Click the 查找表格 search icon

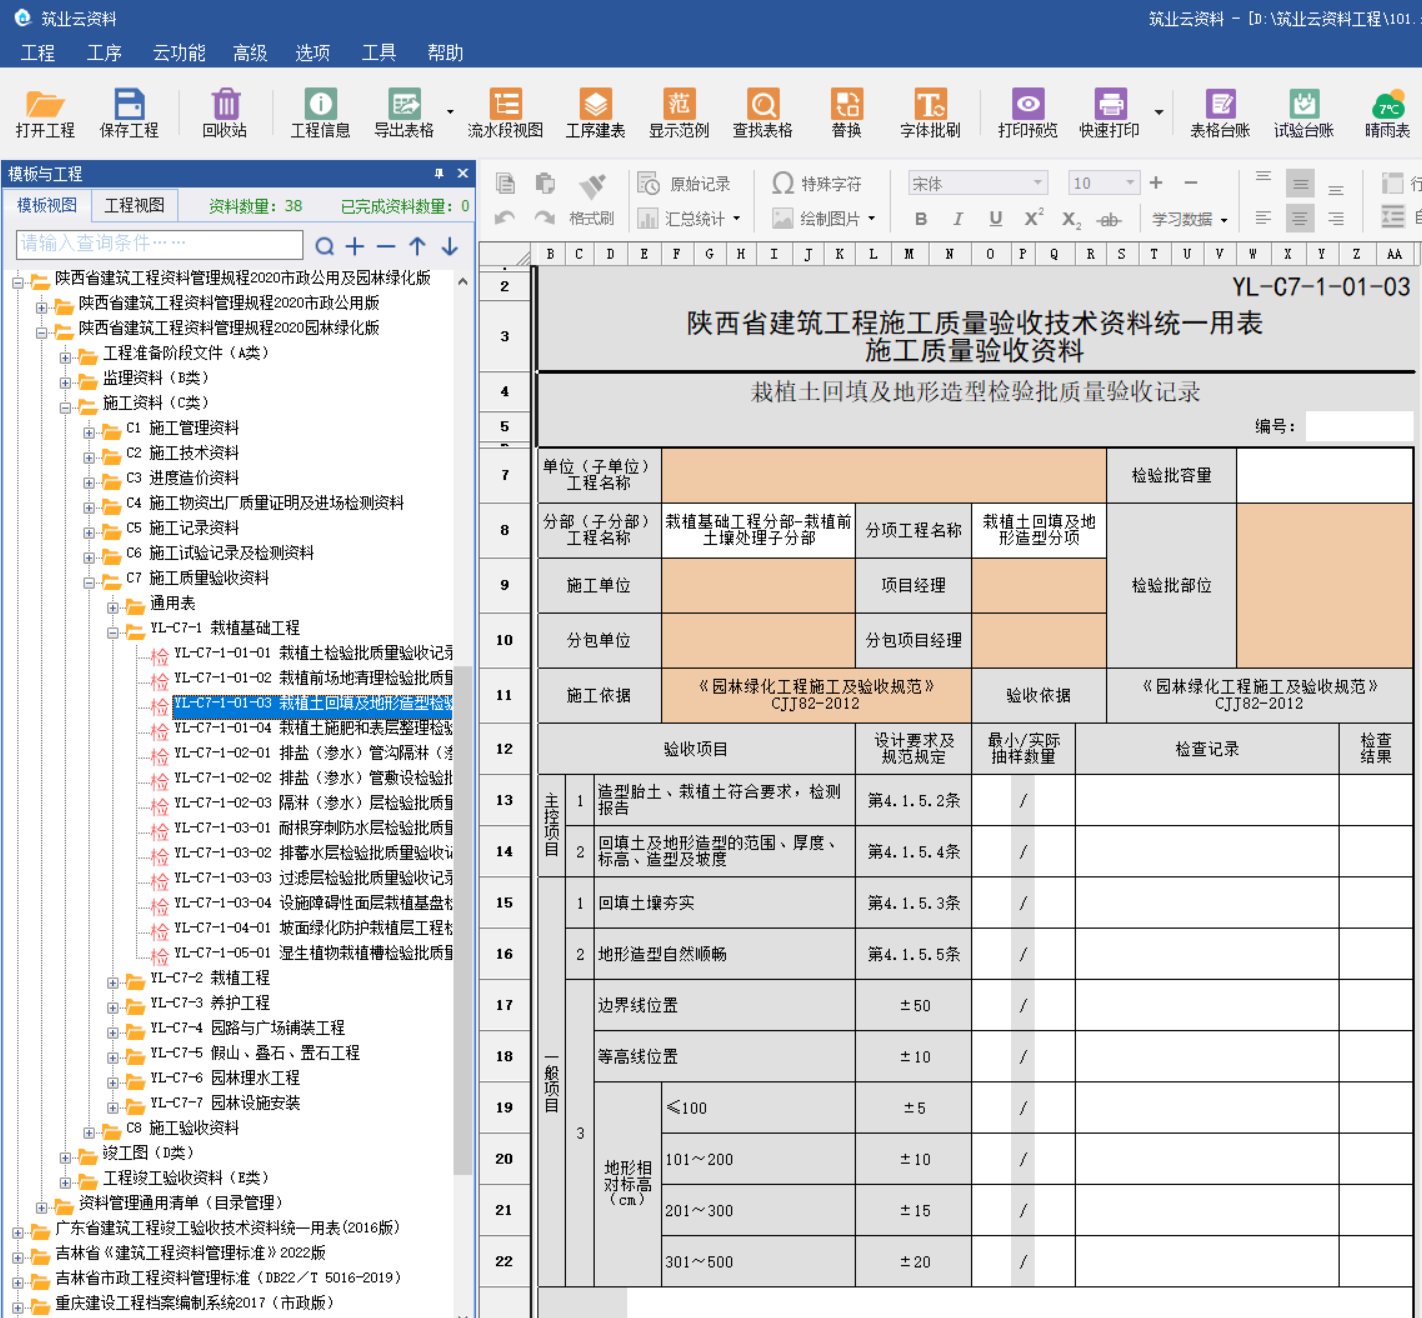(763, 104)
